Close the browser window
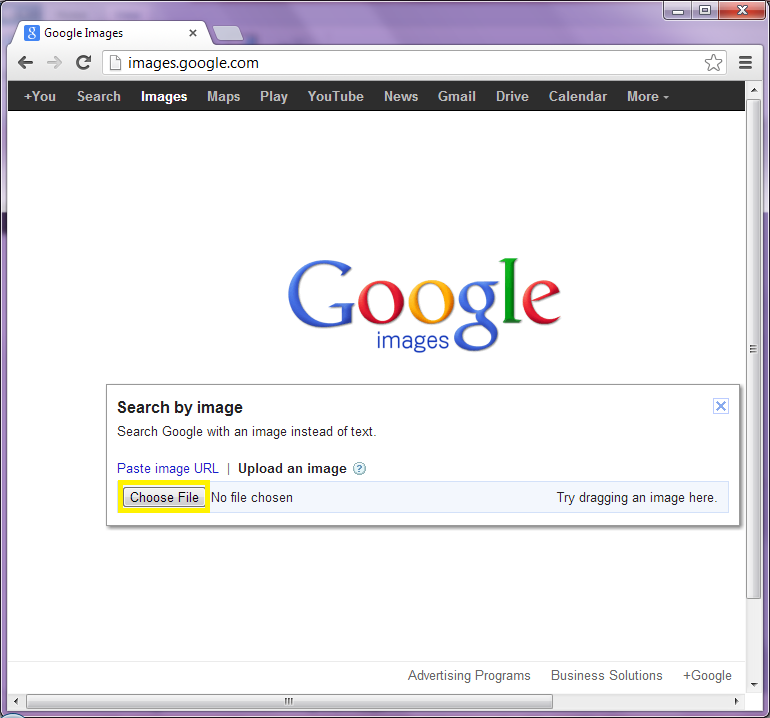 [742, 10]
